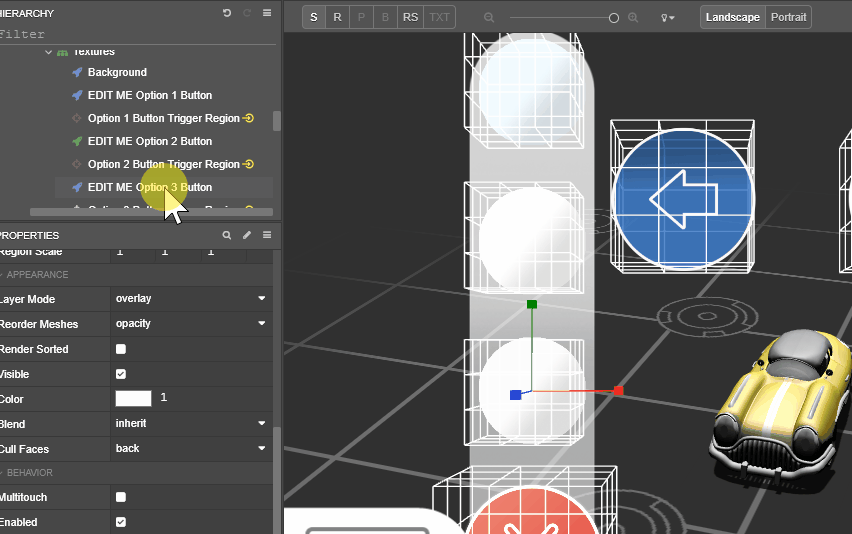Viewport: 852px width, 534px height.
Task: Click the zoom in magnifier icon
Action: [x=633, y=17]
